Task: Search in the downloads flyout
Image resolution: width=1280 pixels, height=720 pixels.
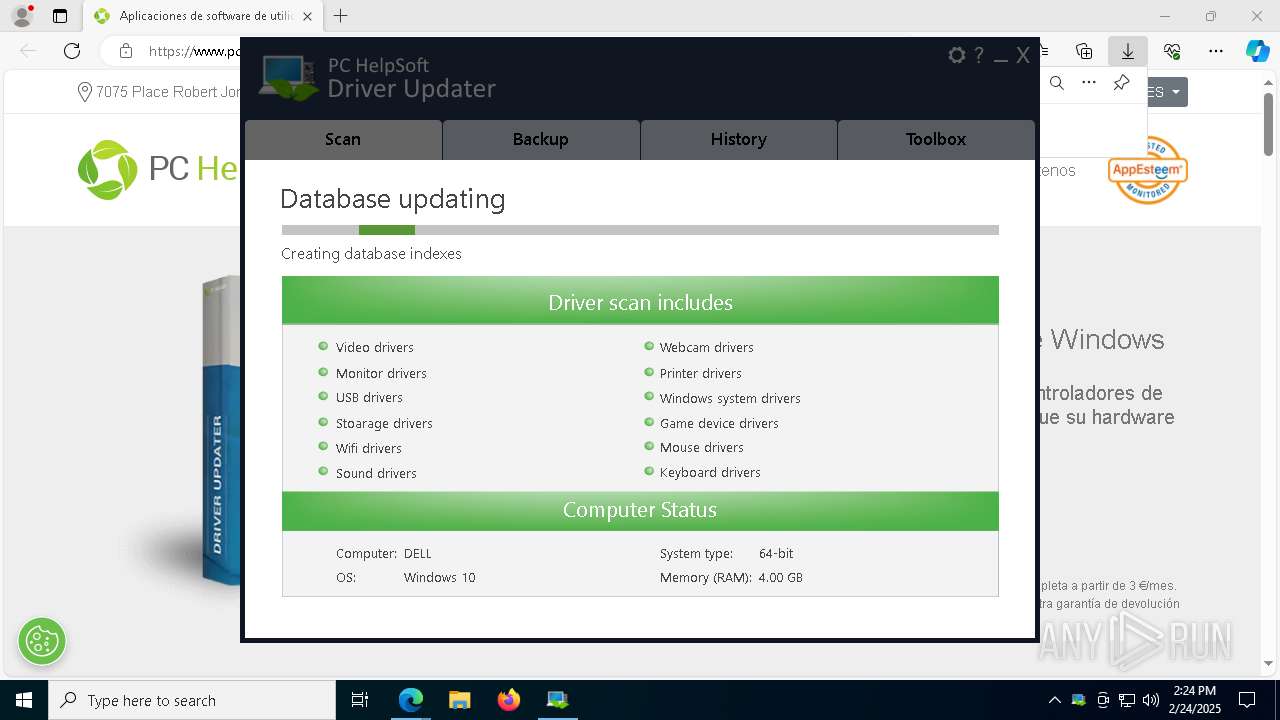Action: pos(1057,83)
